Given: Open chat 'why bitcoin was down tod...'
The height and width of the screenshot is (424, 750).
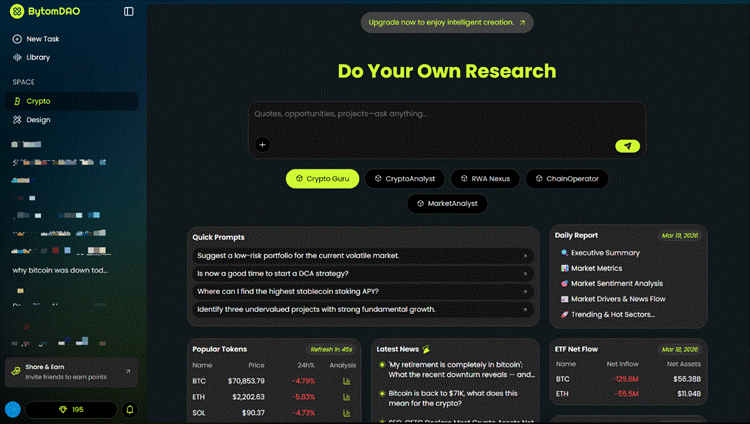Looking at the screenshot, I should click(60, 270).
